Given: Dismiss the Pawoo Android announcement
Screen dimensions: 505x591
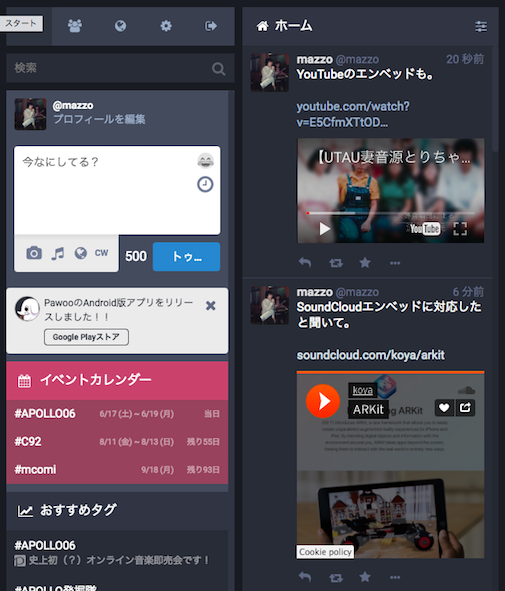Looking at the screenshot, I should click(211, 306).
